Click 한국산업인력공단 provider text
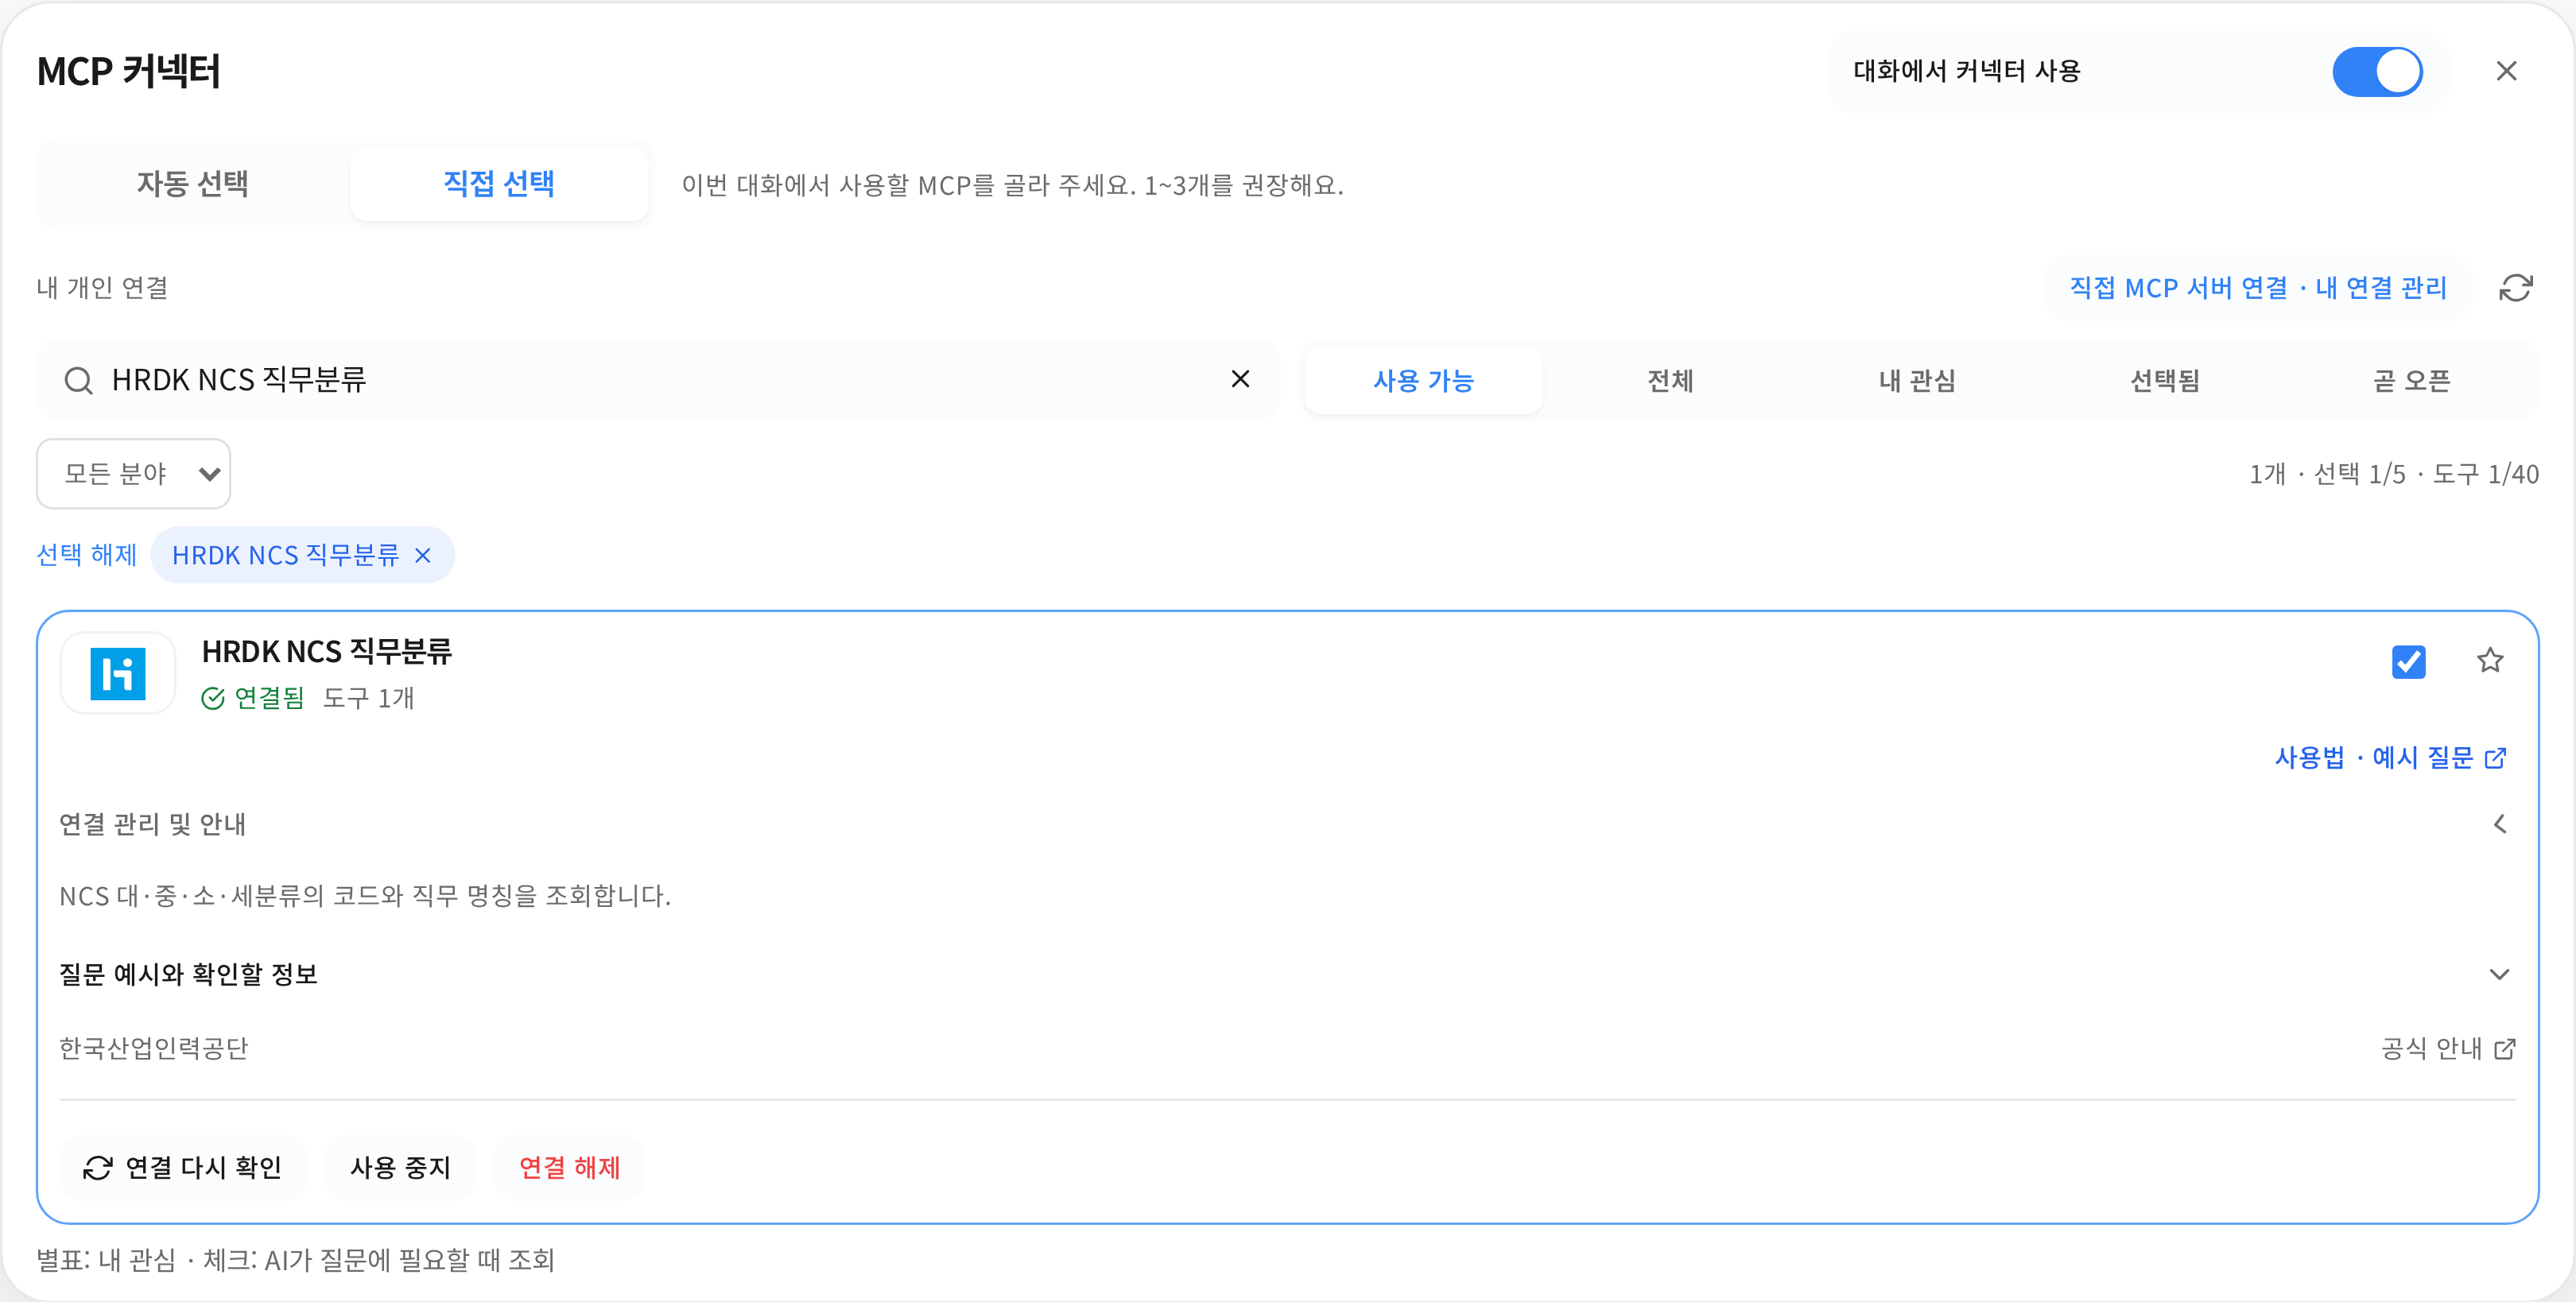 pos(154,1048)
